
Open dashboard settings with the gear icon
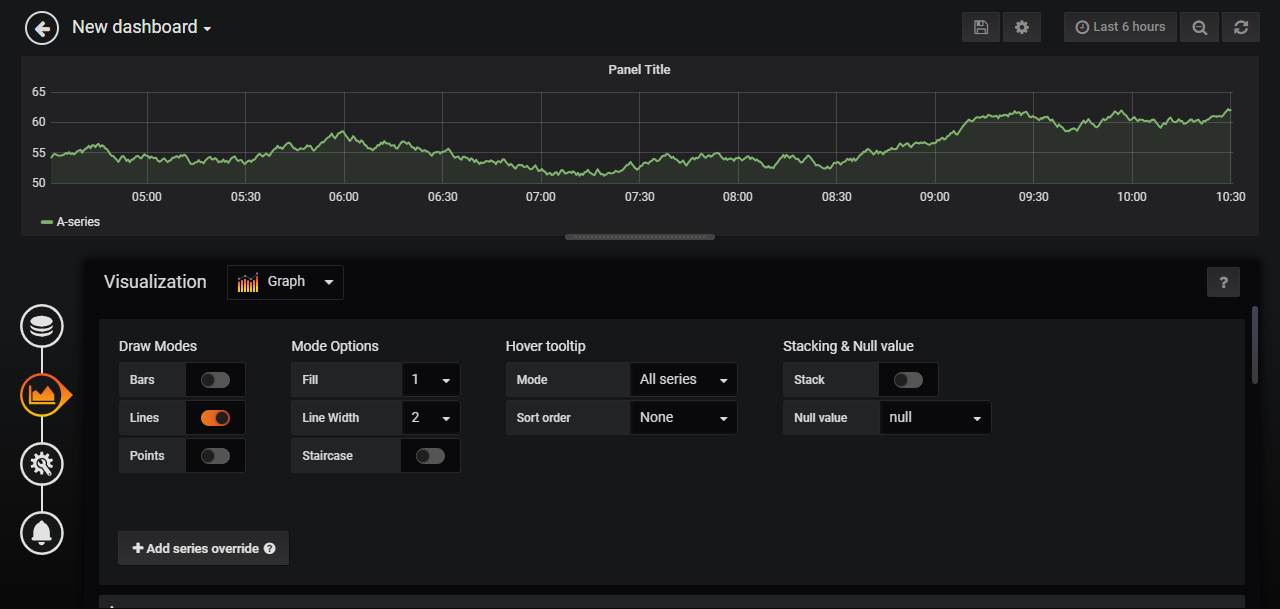tap(1021, 27)
